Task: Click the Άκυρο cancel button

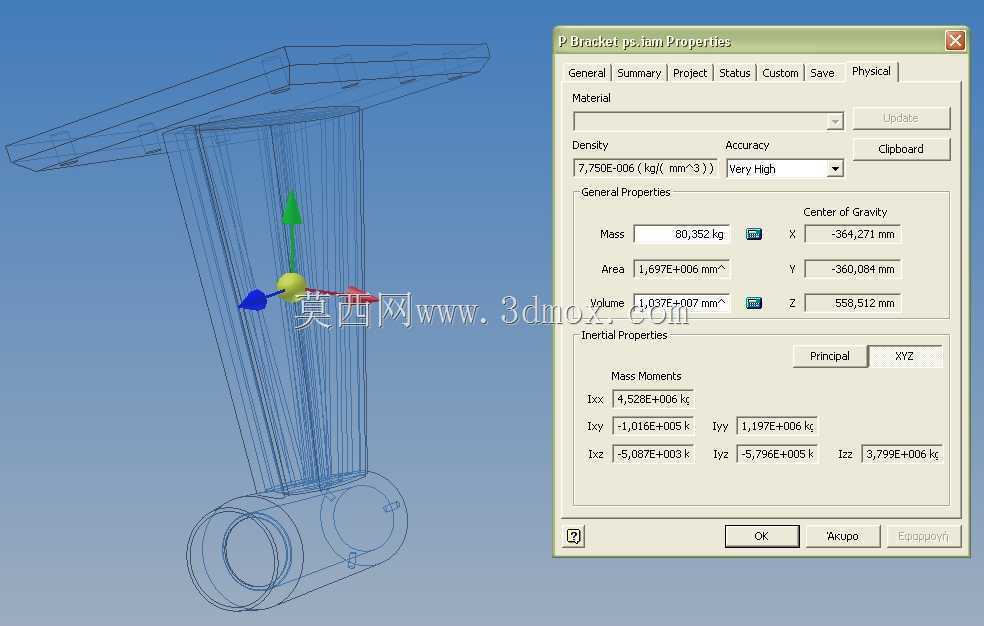Action: click(842, 536)
